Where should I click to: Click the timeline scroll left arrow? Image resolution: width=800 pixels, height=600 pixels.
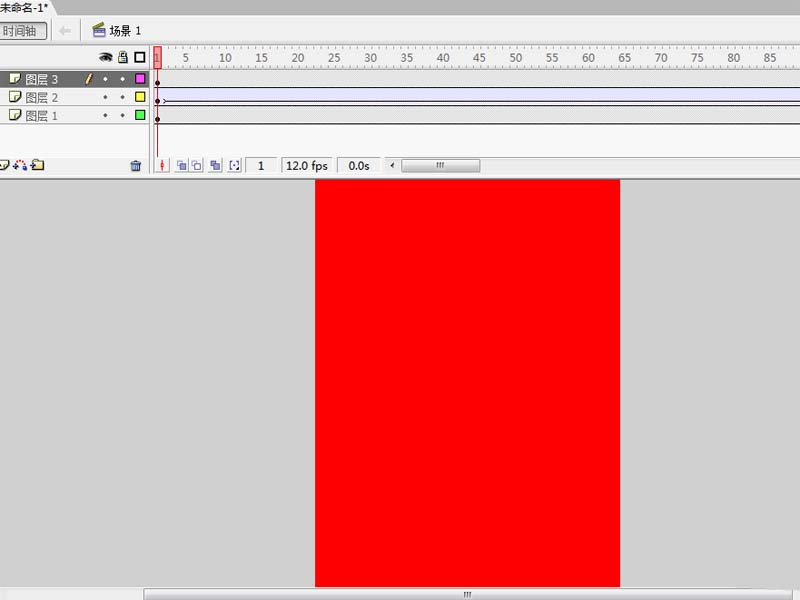click(x=392, y=165)
